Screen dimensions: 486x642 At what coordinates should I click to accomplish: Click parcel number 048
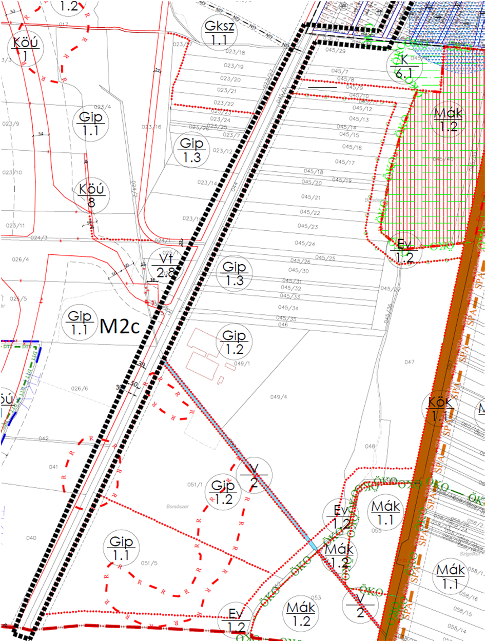point(370,446)
